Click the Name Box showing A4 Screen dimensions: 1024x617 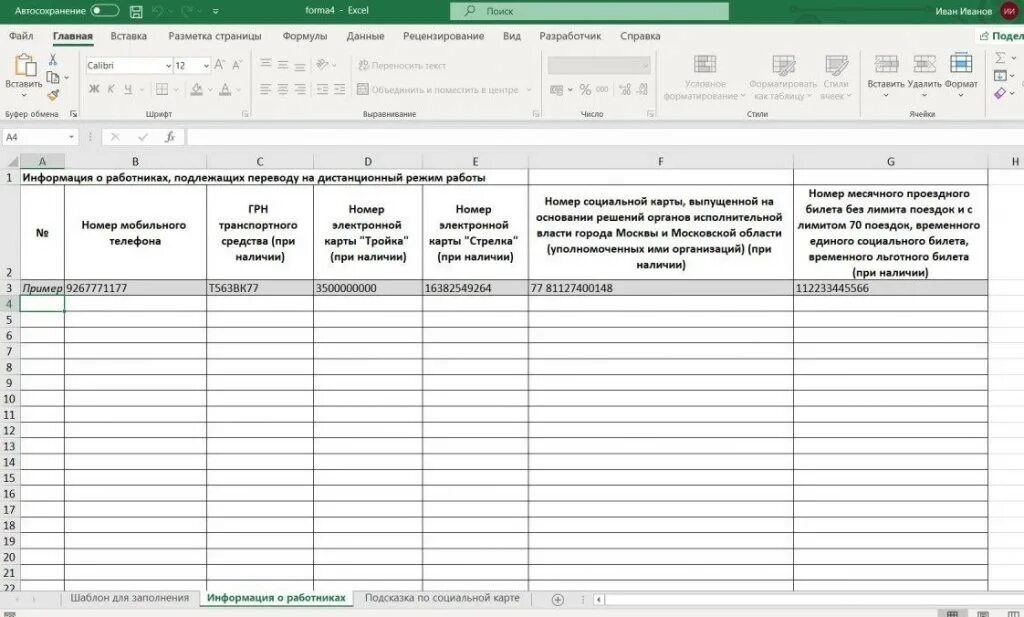pos(40,137)
